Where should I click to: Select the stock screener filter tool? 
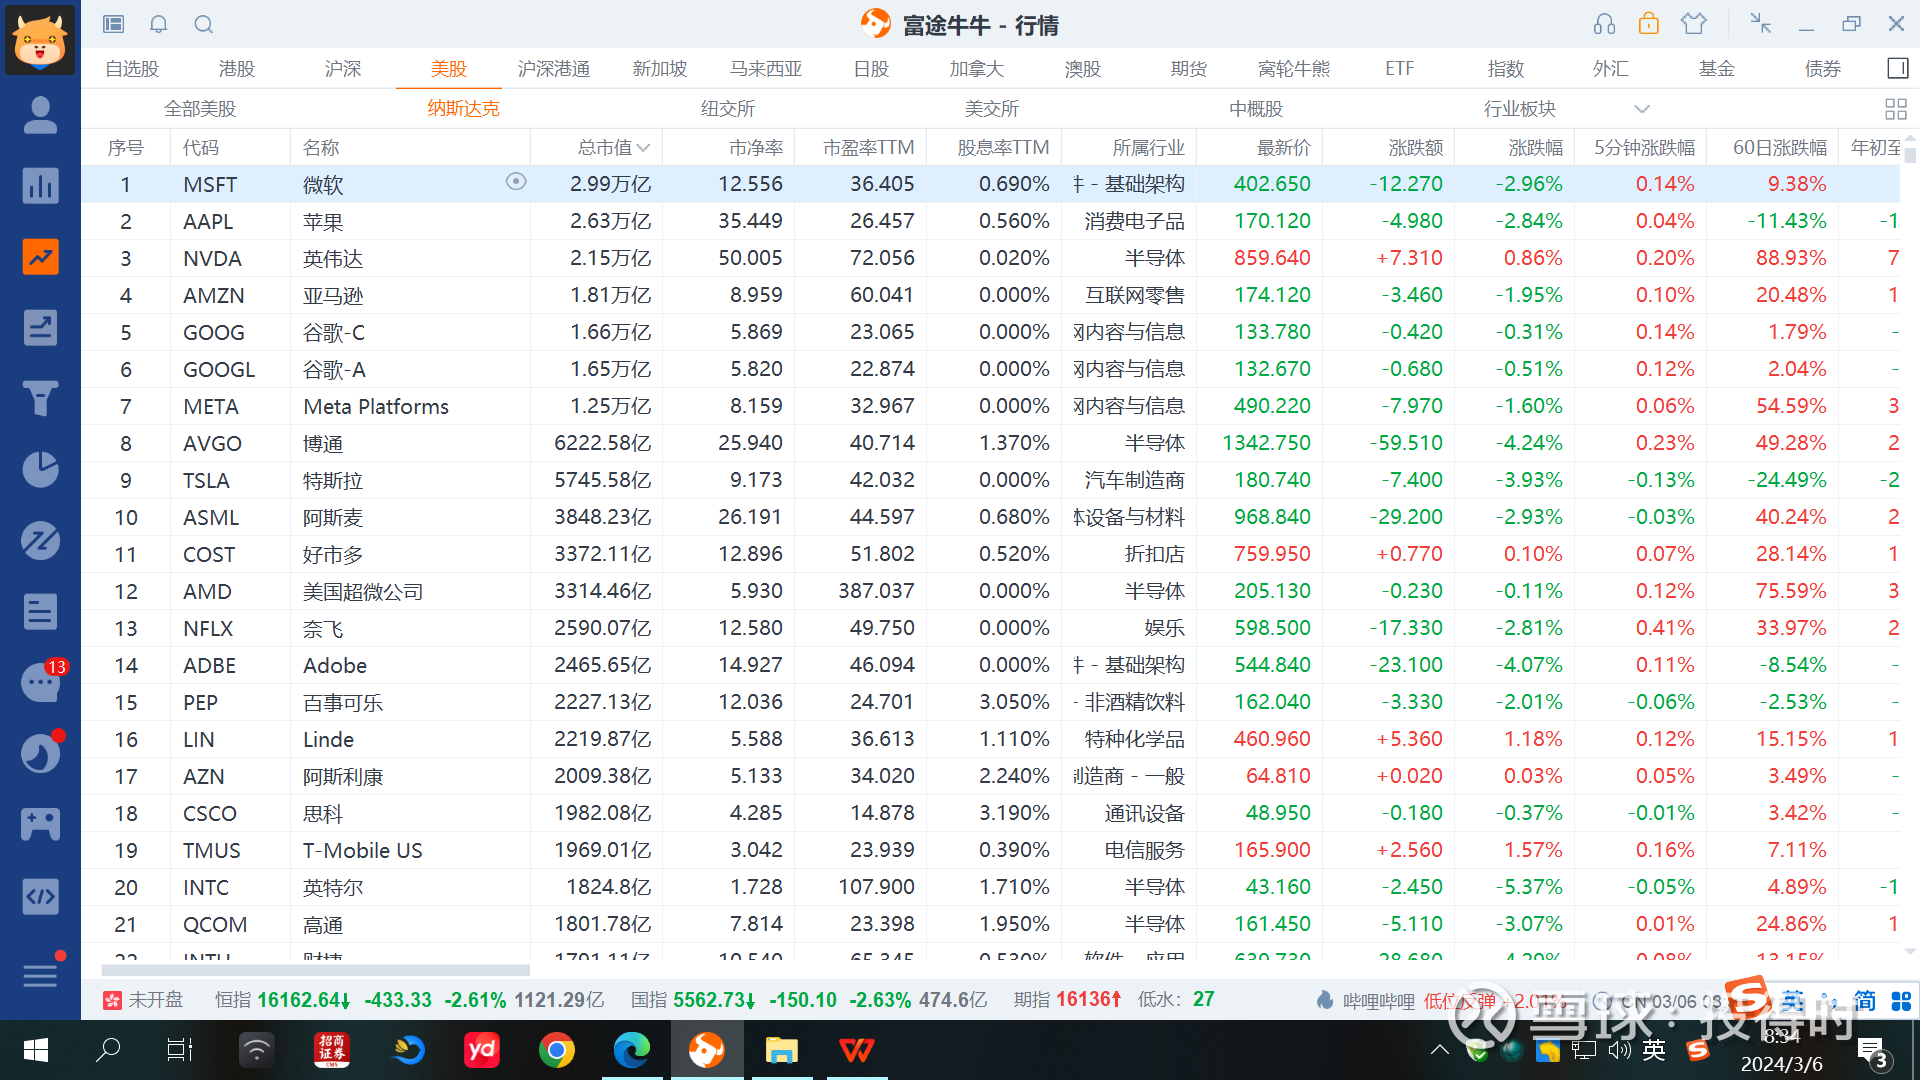click(40, 398)
